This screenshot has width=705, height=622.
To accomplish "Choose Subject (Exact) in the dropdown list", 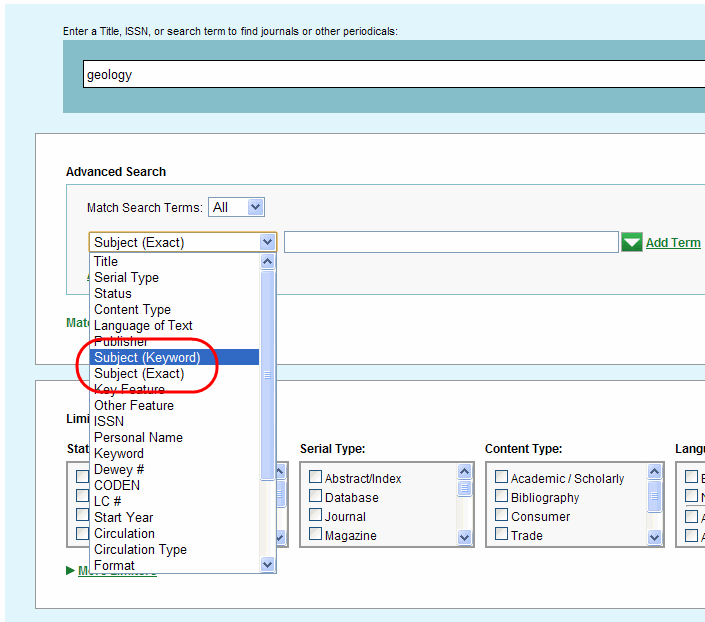I will pos(139,373).
